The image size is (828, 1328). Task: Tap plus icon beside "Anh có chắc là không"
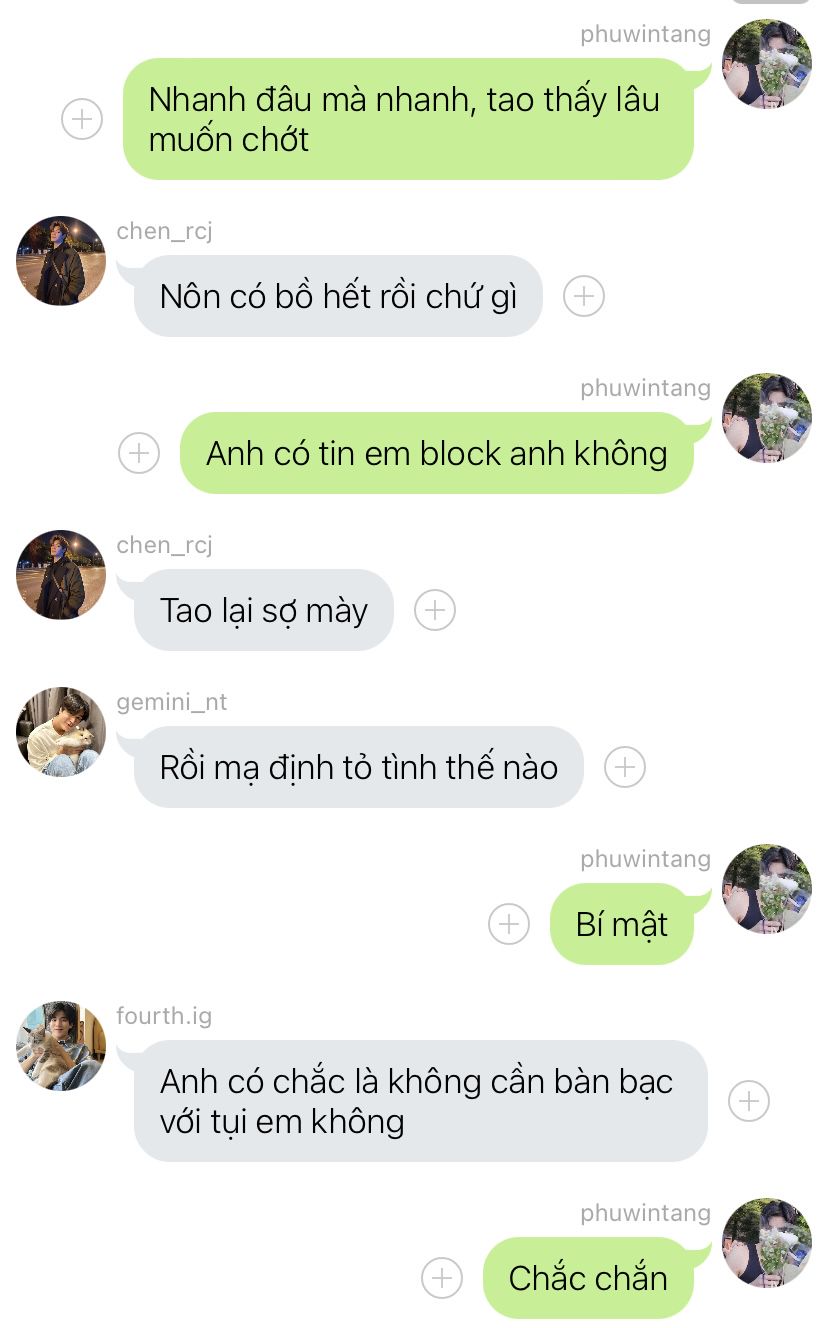749,1101
